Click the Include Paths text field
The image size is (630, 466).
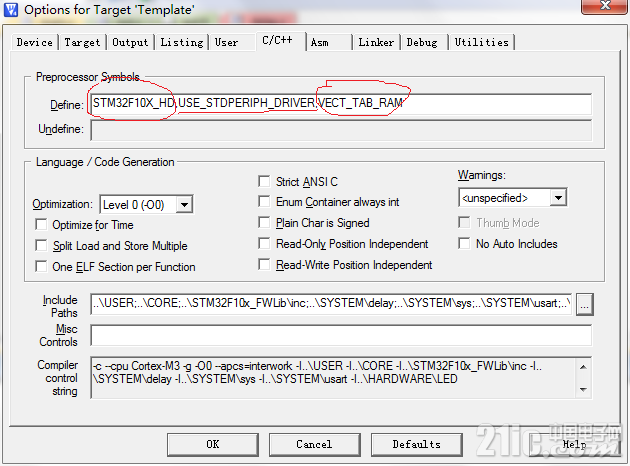click(x=331, y=304)
